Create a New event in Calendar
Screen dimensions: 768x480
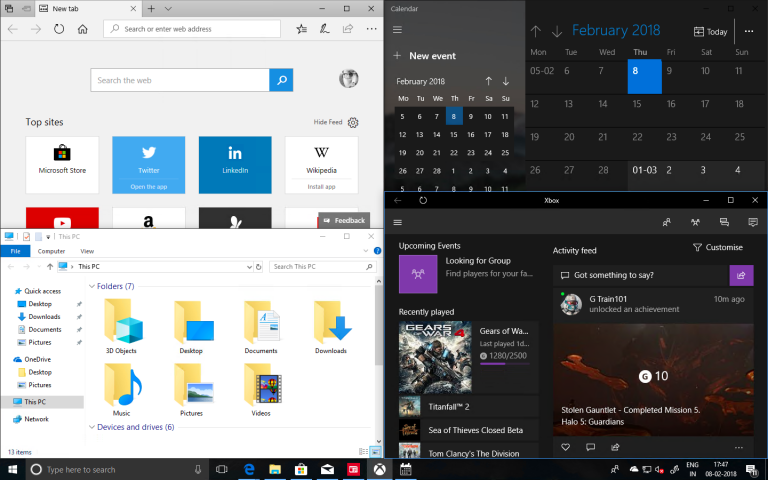(425, 56)
